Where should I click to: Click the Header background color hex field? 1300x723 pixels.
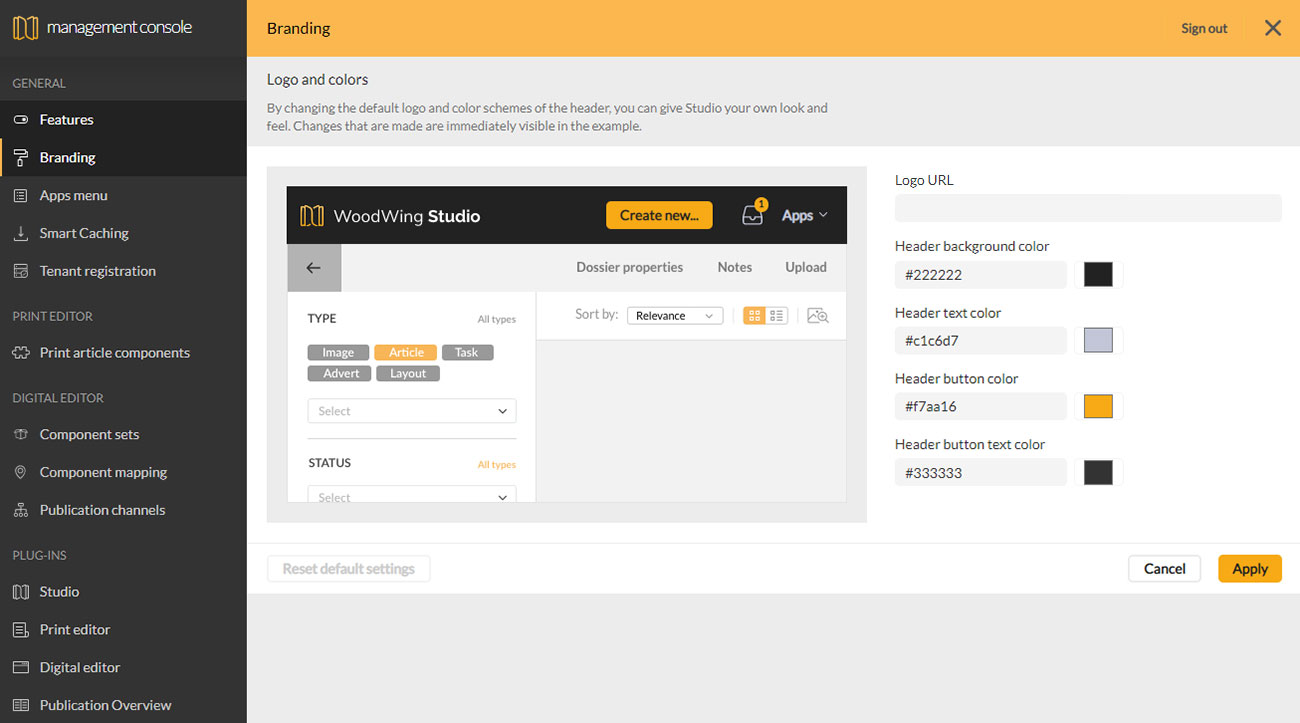pyautogui.click(x=981, y=275)
